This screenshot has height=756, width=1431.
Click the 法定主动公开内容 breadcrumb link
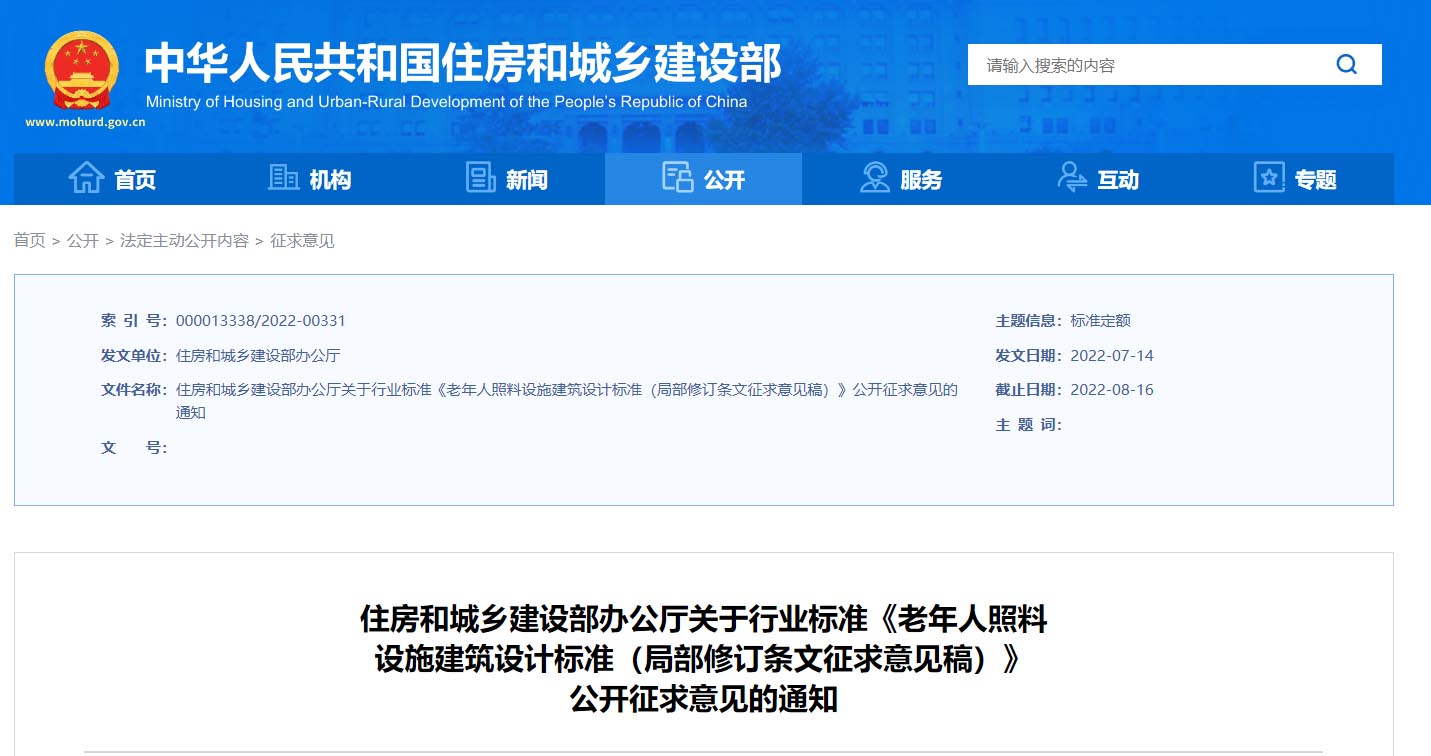184,241
